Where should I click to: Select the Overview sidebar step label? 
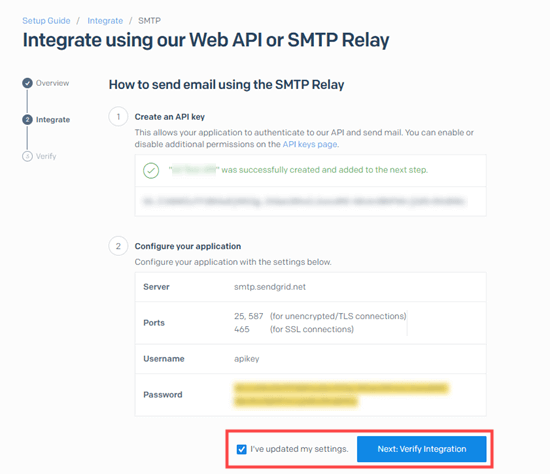(52, 83)
